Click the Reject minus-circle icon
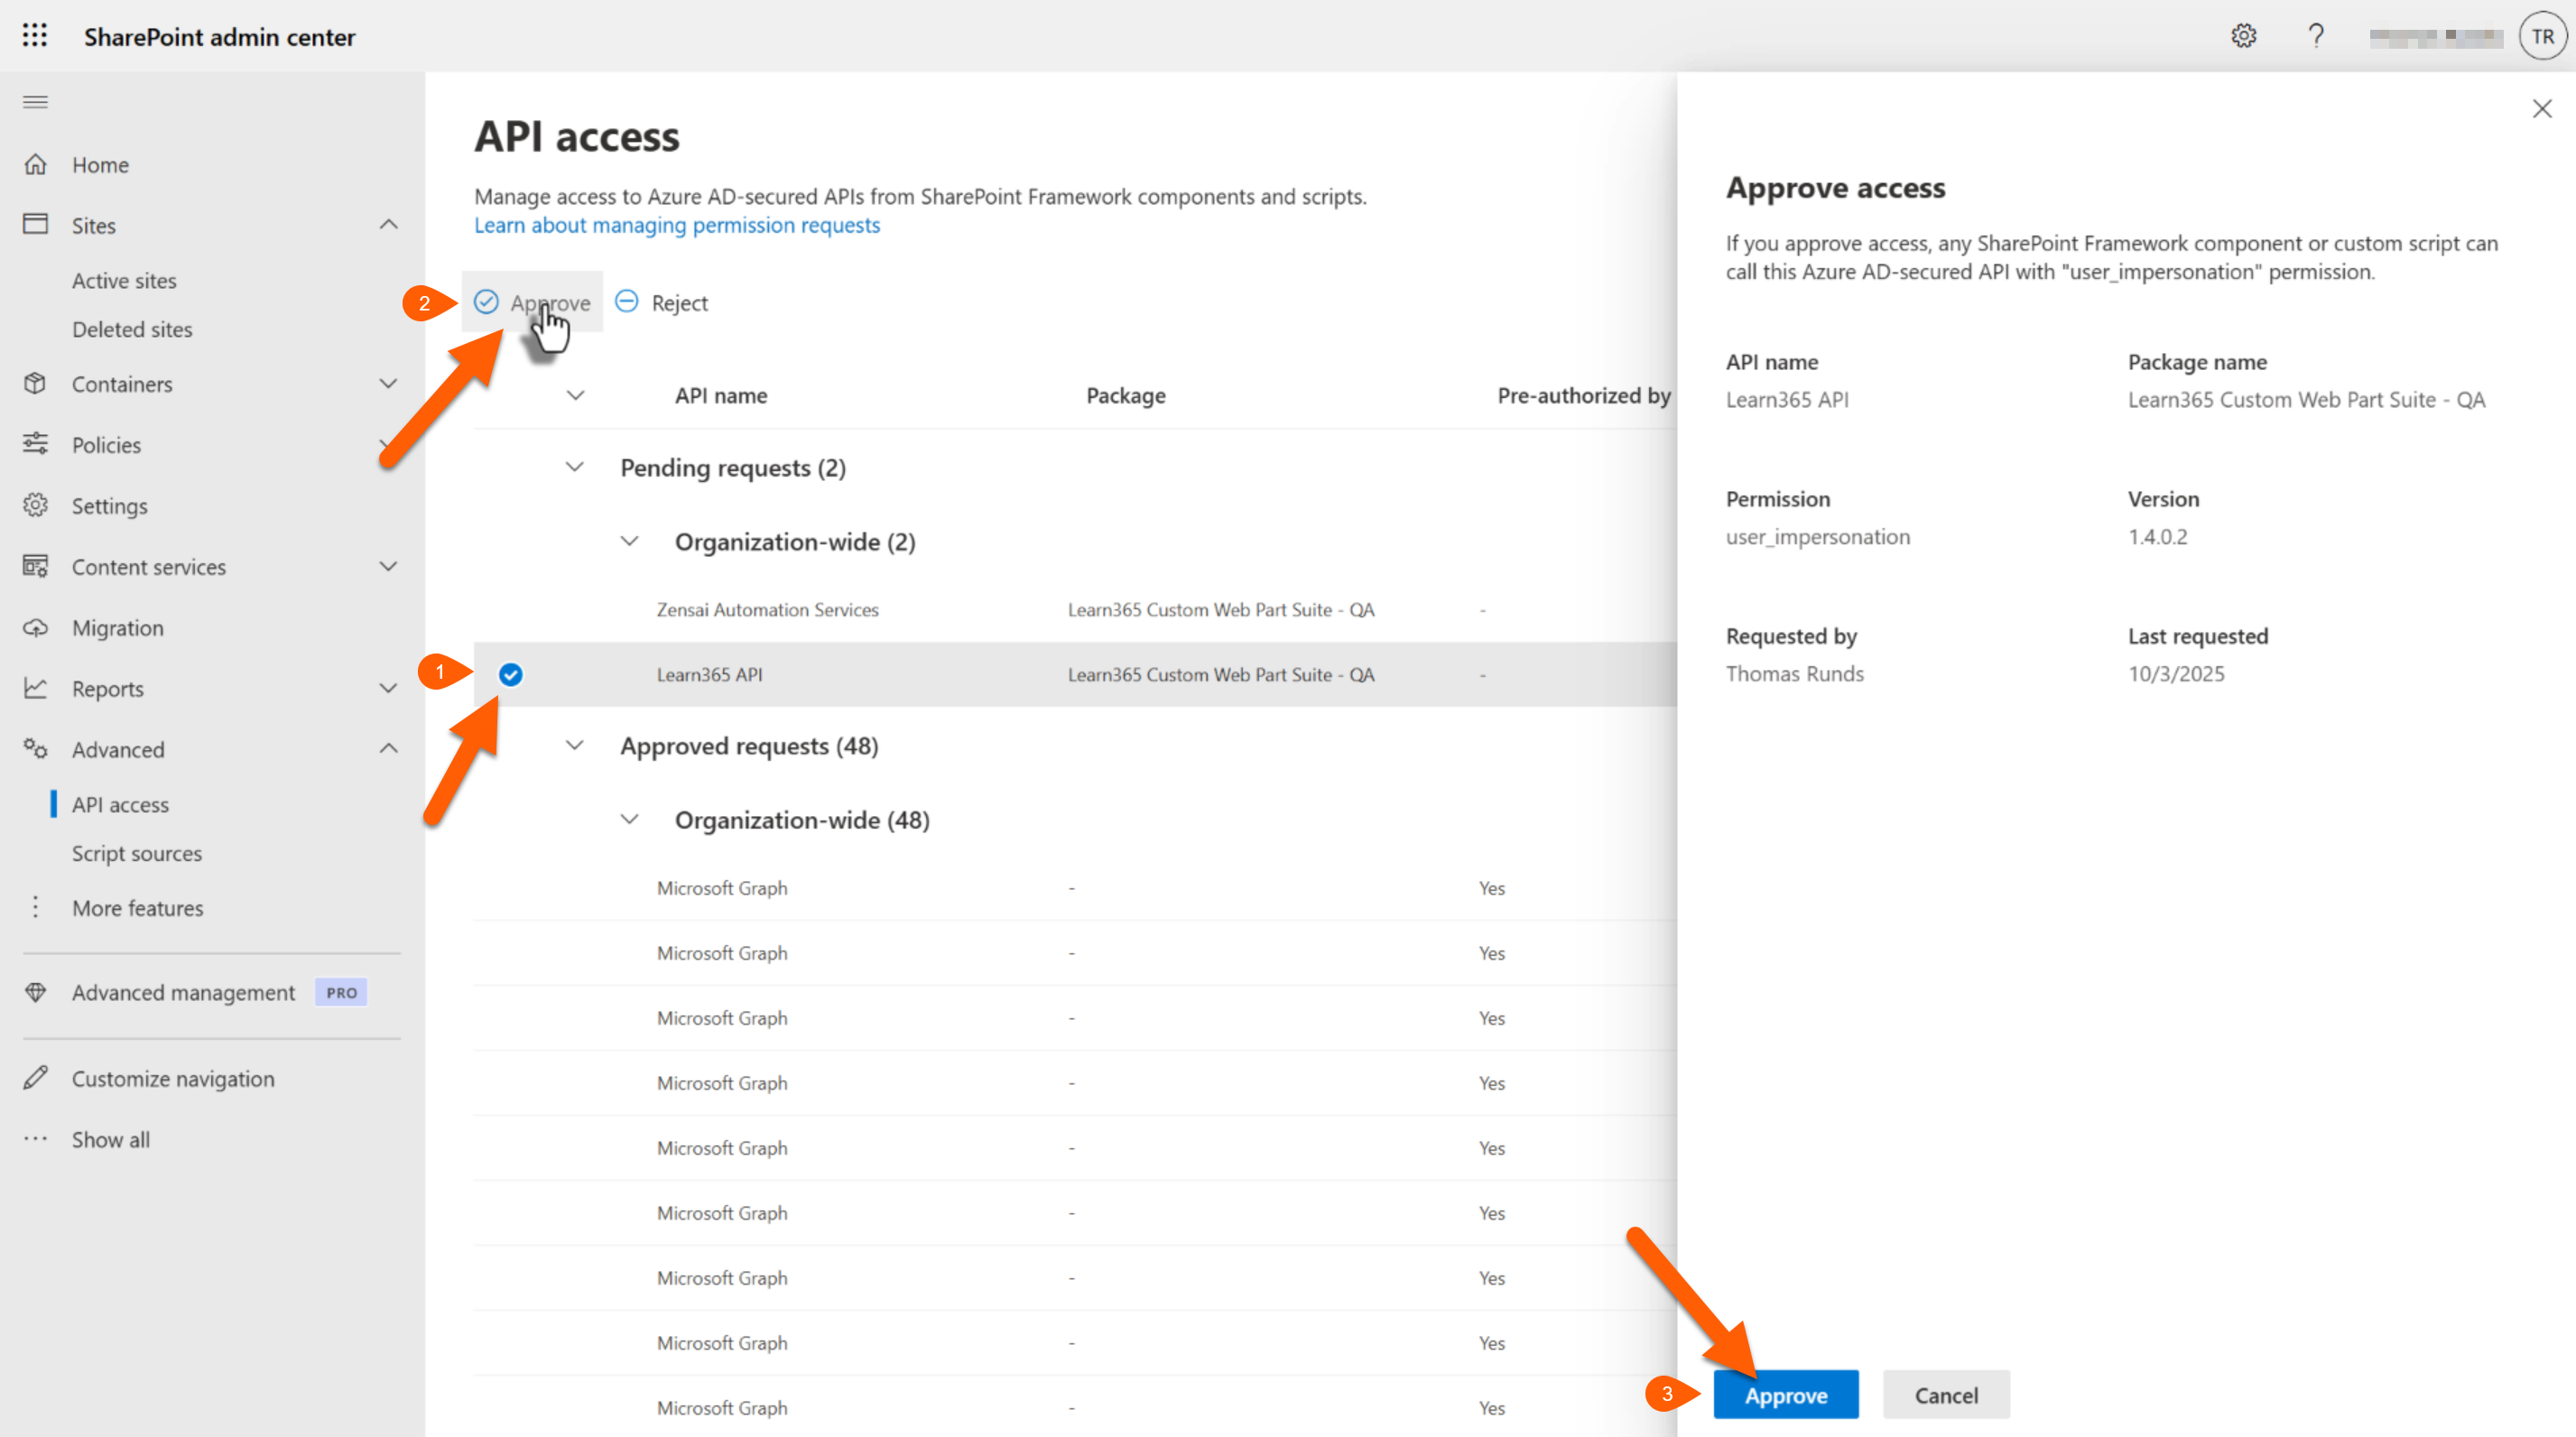The width and height of the screenshot is (2576, 1437). (626, 301)
